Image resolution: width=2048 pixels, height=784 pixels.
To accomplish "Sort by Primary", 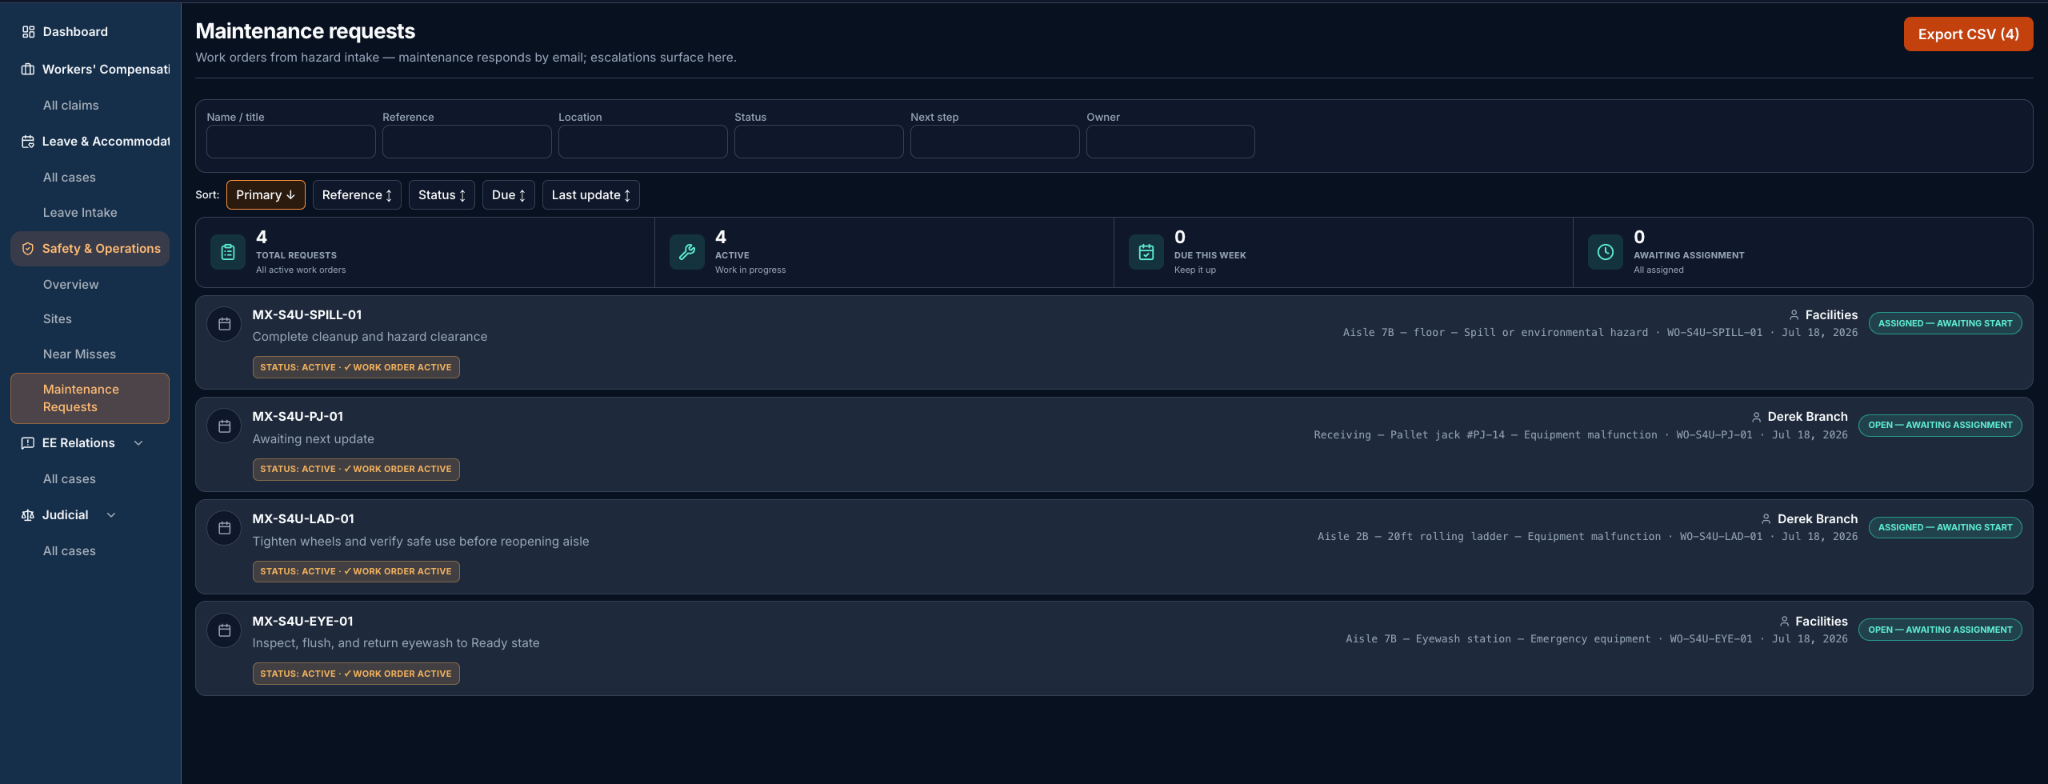I will coord(265,195).
